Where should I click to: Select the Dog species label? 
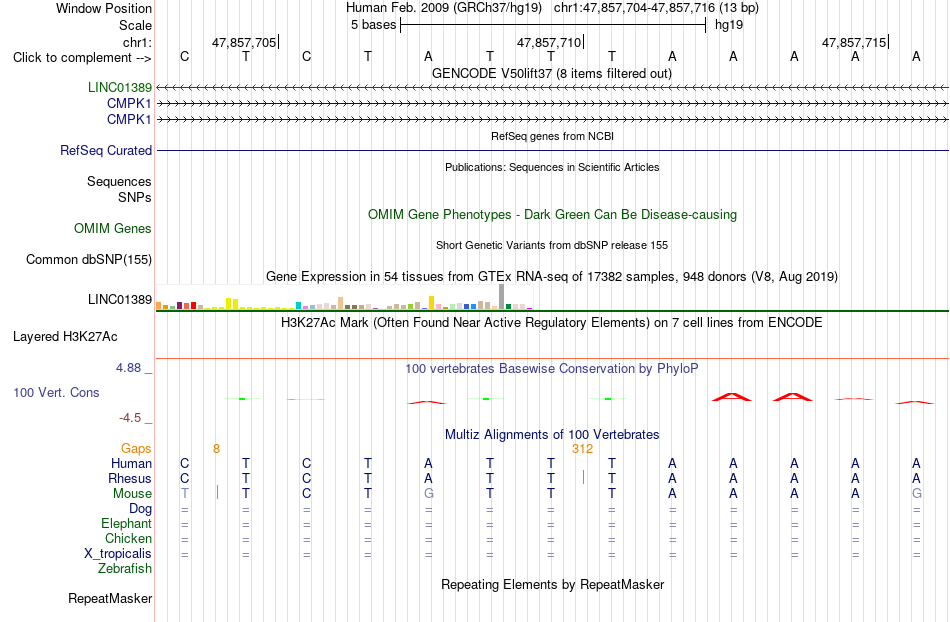[x=140, y=509]
